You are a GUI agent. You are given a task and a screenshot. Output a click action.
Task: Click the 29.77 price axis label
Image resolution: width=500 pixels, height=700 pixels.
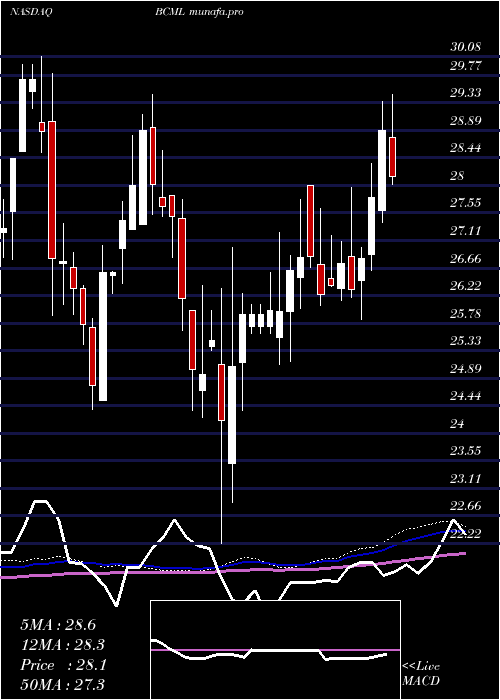coord(466,66)
